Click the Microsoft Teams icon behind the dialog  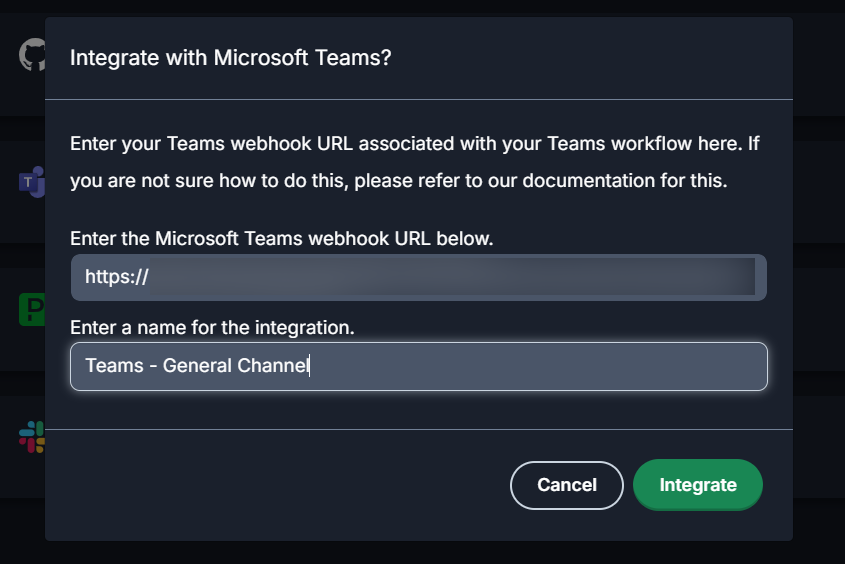tap(32, 182)
